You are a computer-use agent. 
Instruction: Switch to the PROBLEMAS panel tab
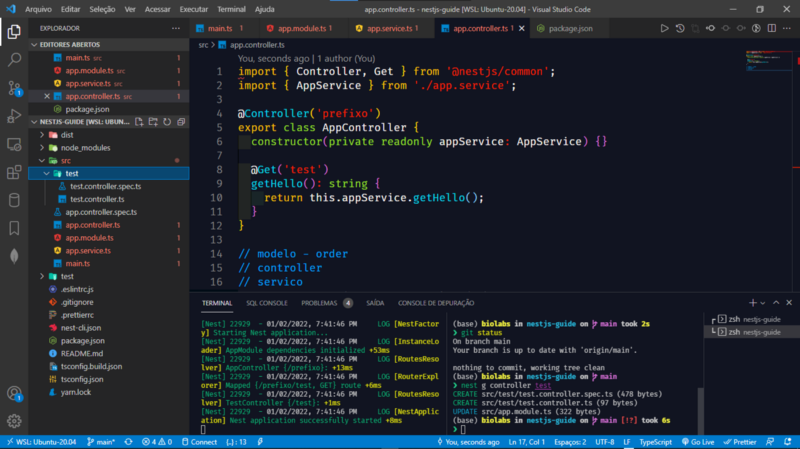[x=319, y=303]
